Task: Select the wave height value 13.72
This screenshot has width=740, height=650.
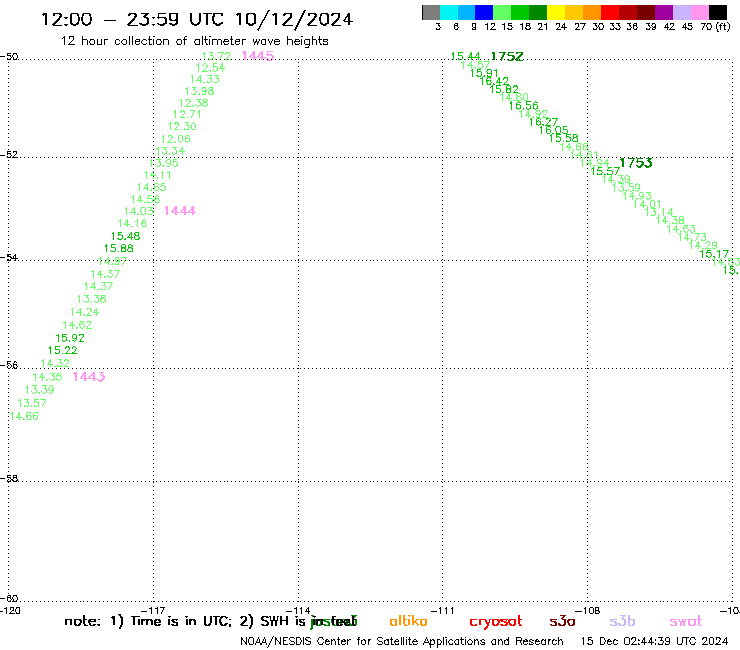Action: click(216, 56)
